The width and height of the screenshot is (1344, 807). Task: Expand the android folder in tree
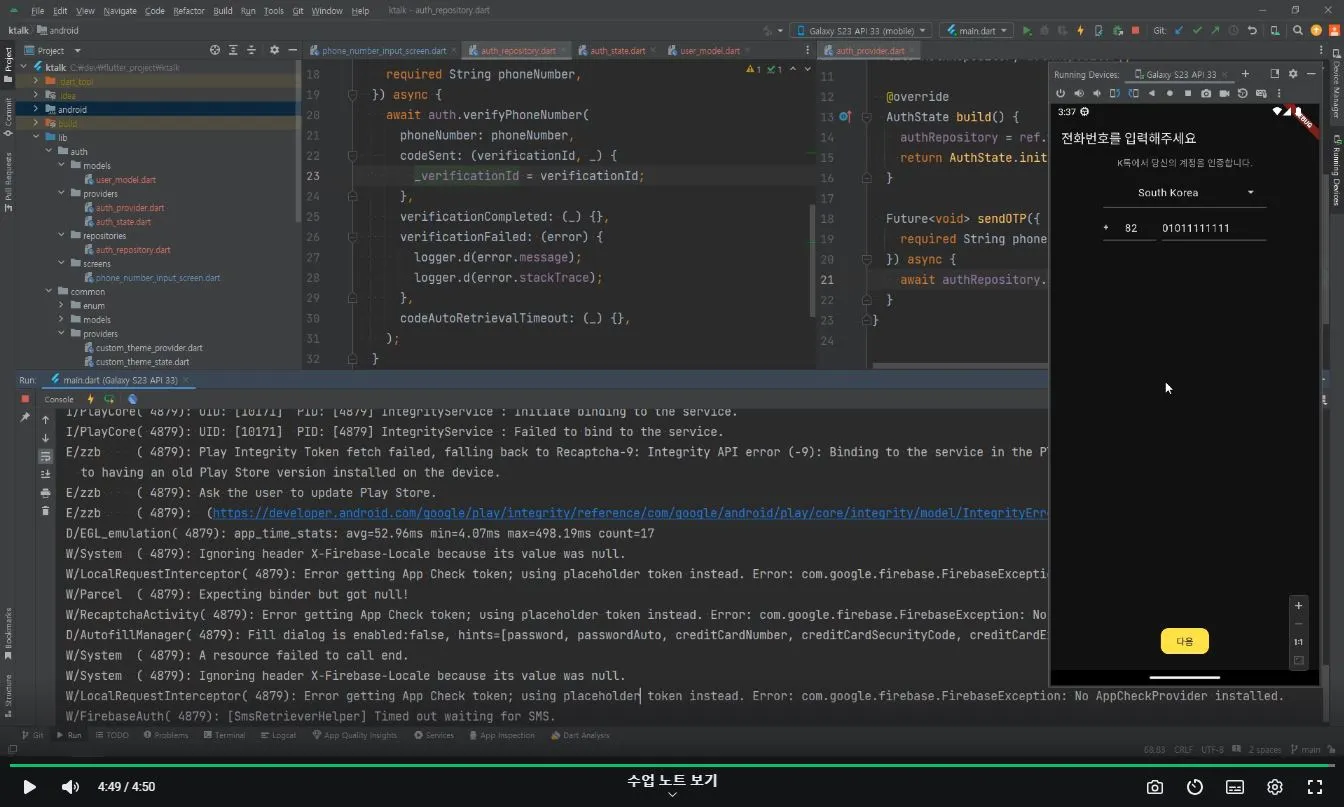(x=35, y=110)
